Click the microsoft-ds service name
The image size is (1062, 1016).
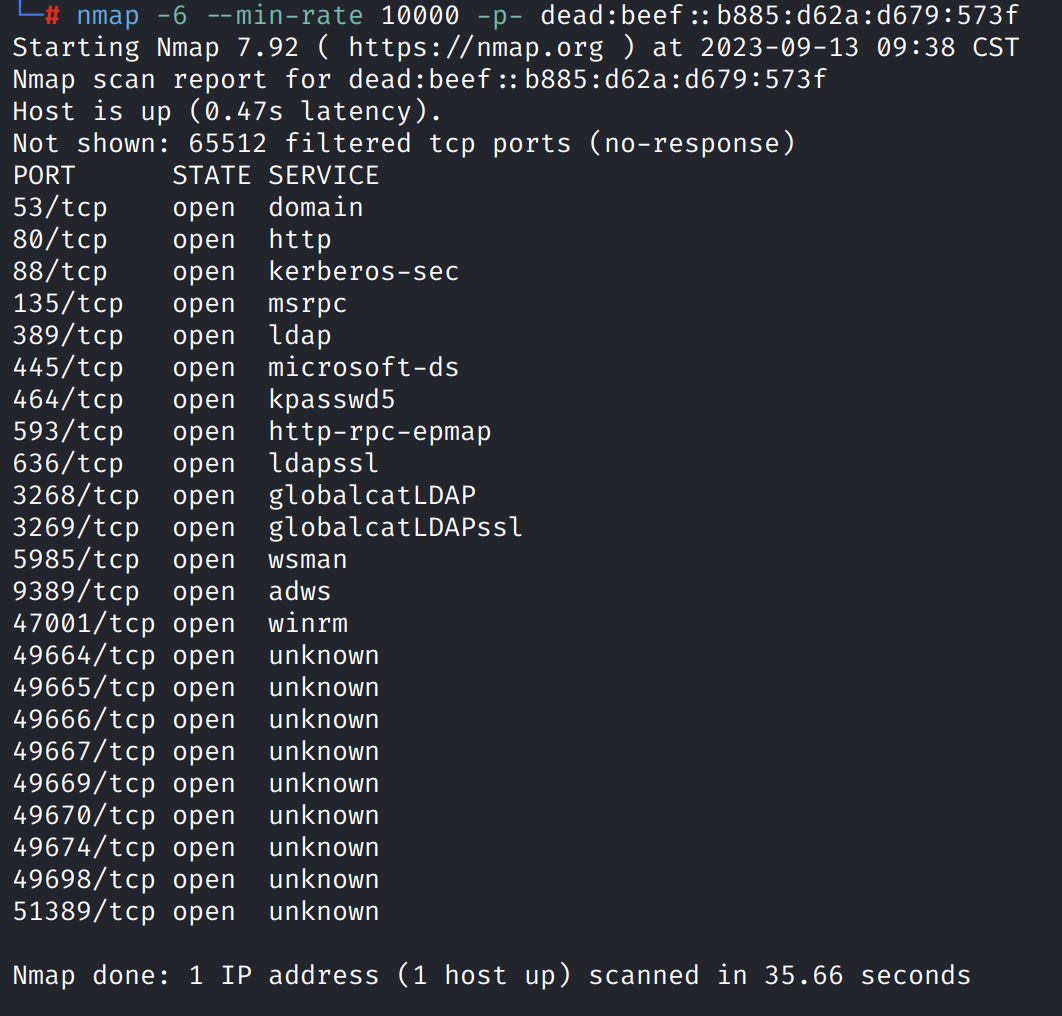(363, 367)
